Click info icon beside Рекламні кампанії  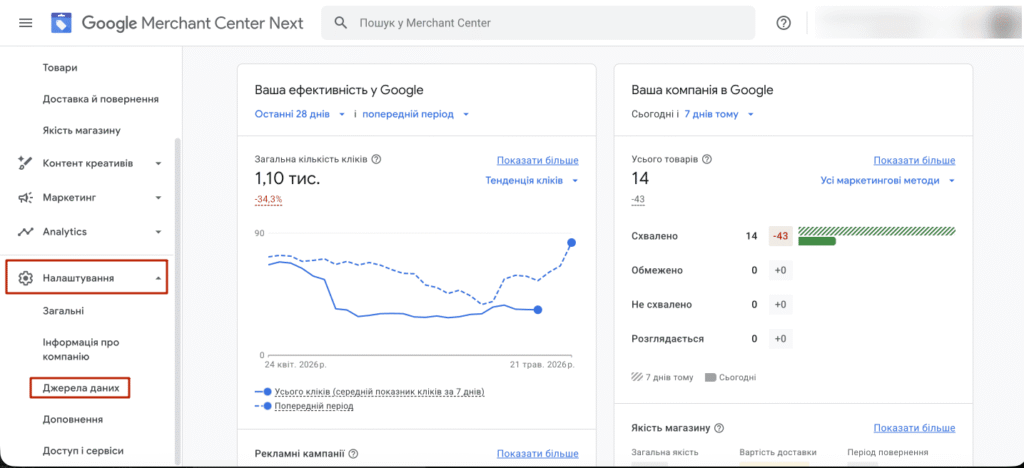pyautogui.click(x=353, y=453)
